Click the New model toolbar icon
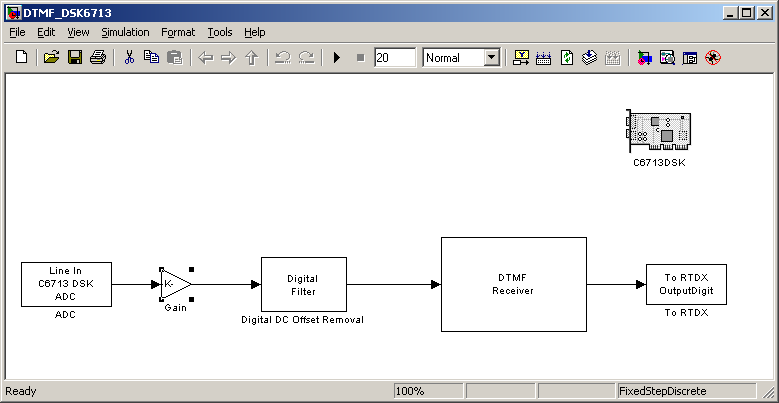Image resolution: width=779 pixels, height=403 pixels. (21, 58)
